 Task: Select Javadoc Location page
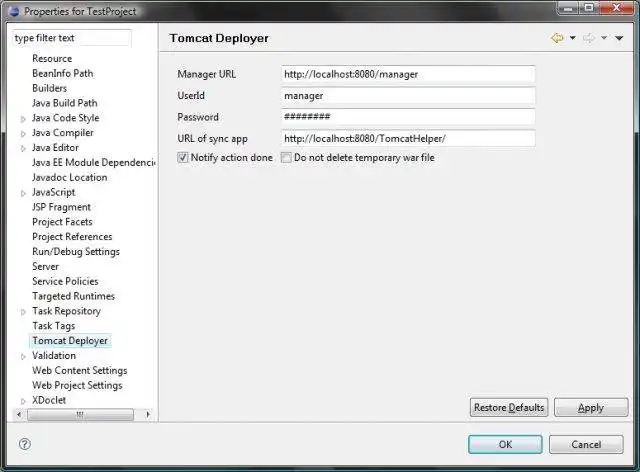point(69,177)
